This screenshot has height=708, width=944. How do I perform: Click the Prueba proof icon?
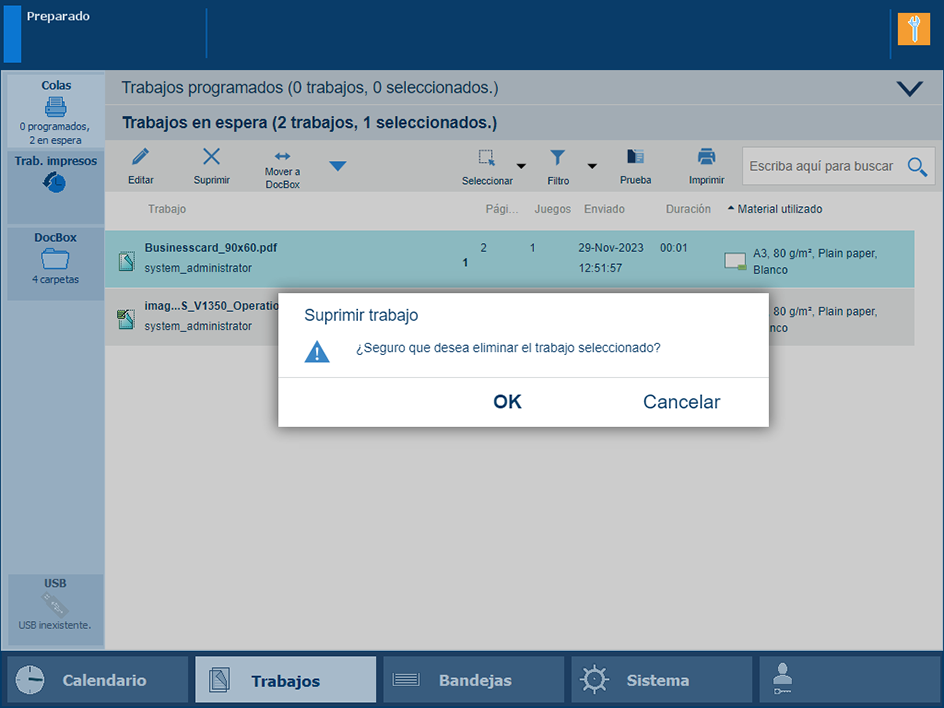635,157
